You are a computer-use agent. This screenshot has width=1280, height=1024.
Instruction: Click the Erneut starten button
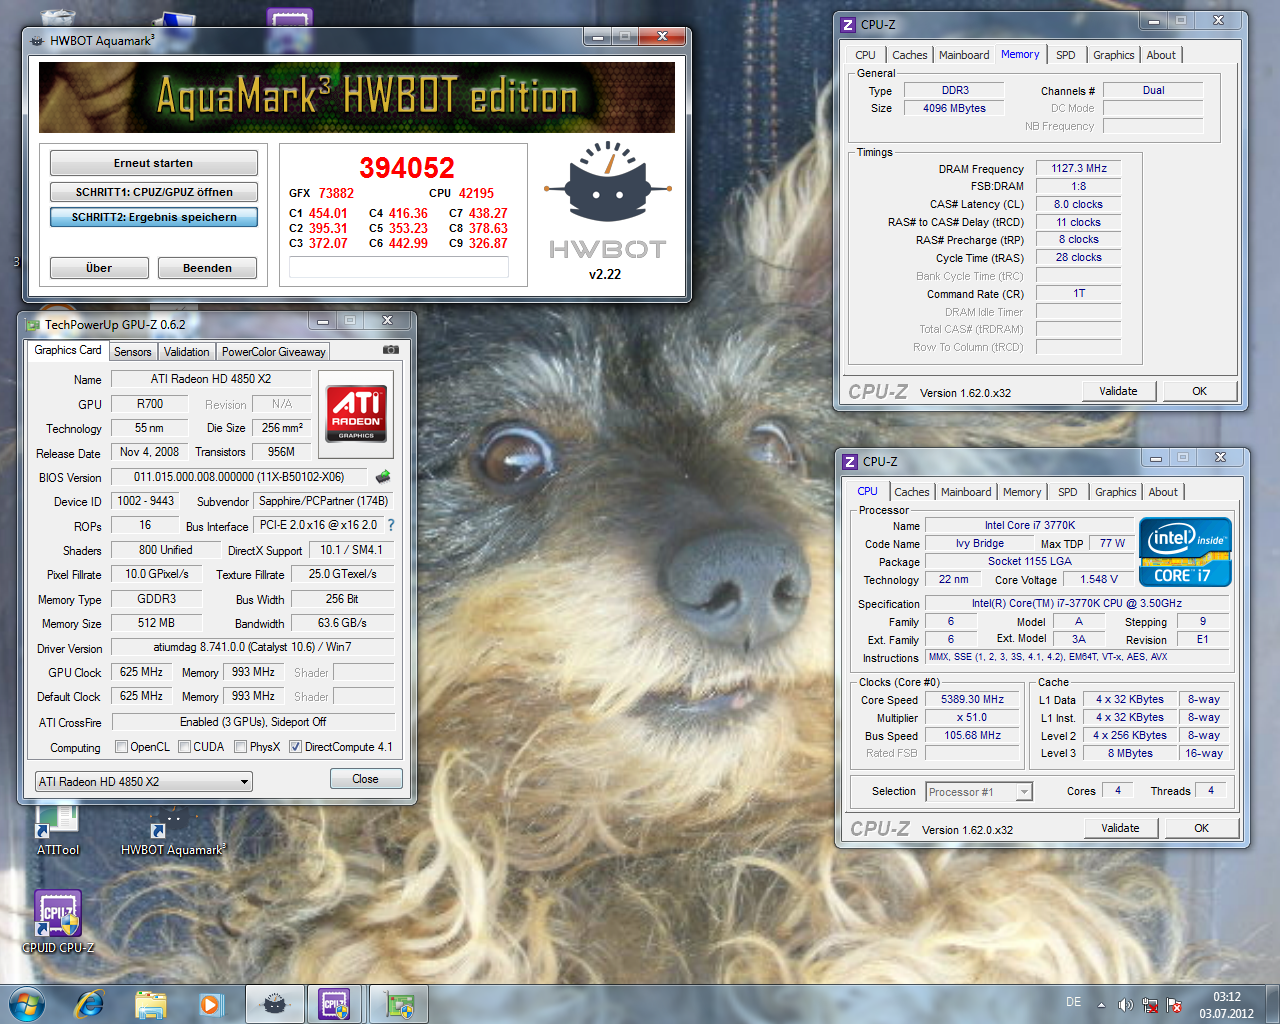pos(153,163)
